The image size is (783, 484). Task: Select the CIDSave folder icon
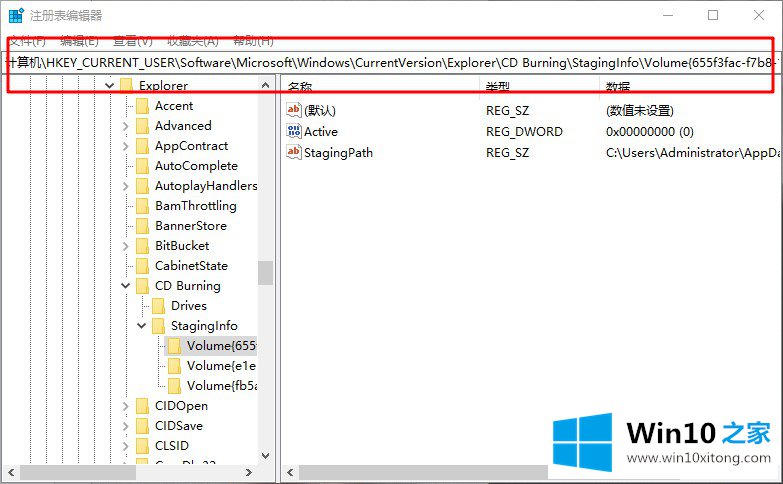[143, 426]
